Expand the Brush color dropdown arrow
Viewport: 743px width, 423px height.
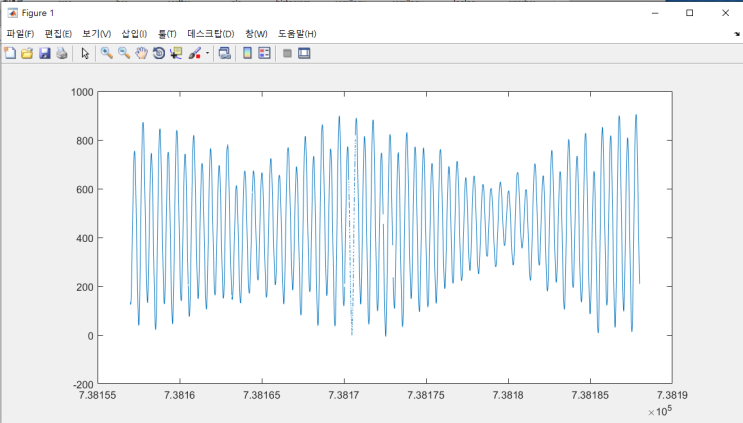point(207,53)
